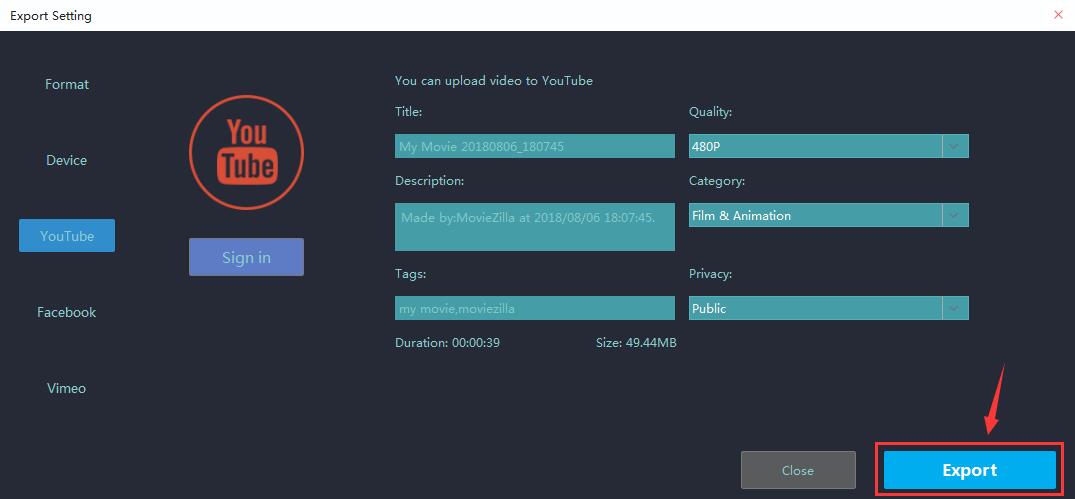Open the Privacy dropdown set to Public
This screenshot has width=1075, height=499.
[x=829, y=308]
